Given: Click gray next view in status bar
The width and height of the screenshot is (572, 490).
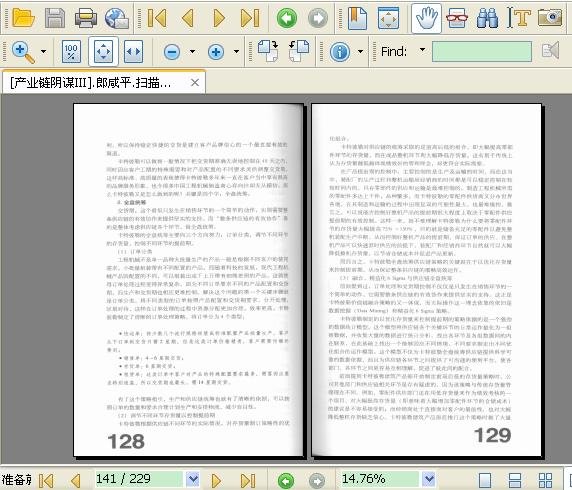Looking at the screenshot, I should pyautogui.click(x=317, y=481).
